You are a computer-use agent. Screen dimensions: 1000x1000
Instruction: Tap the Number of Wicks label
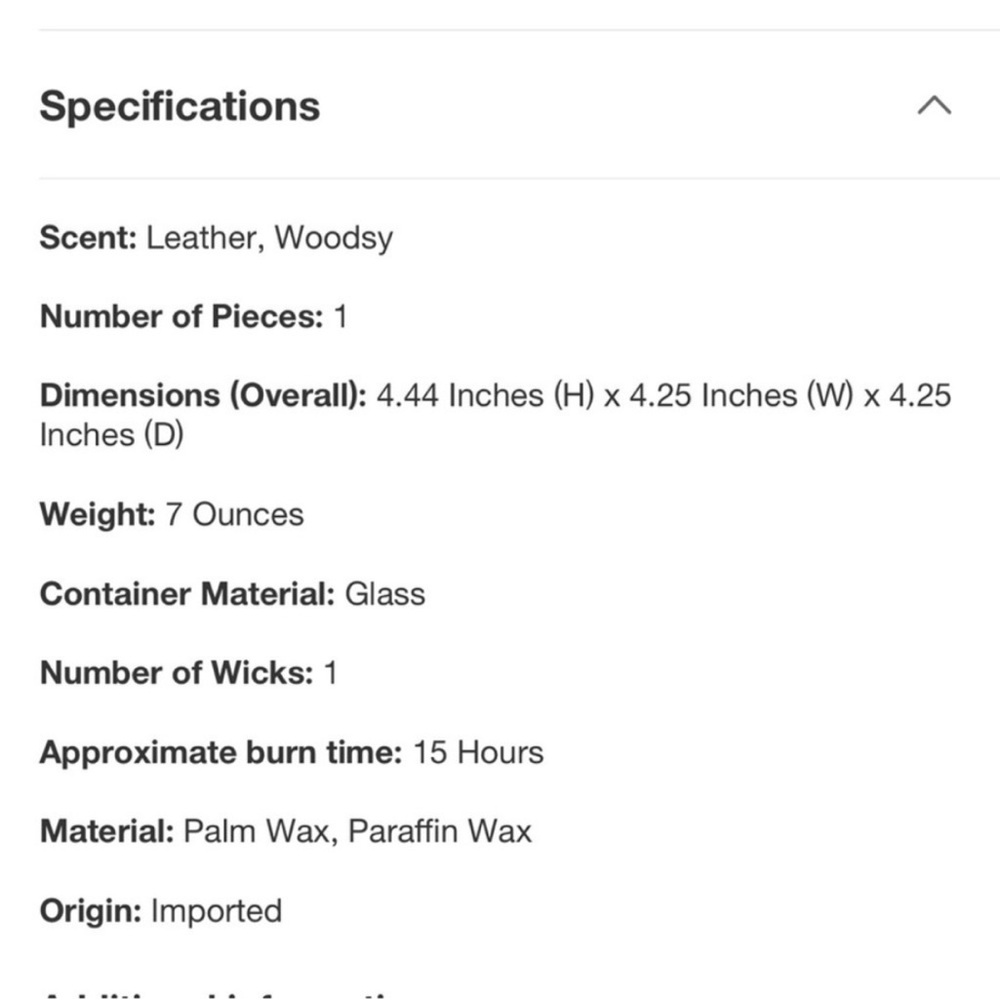(x=177, y=673)
